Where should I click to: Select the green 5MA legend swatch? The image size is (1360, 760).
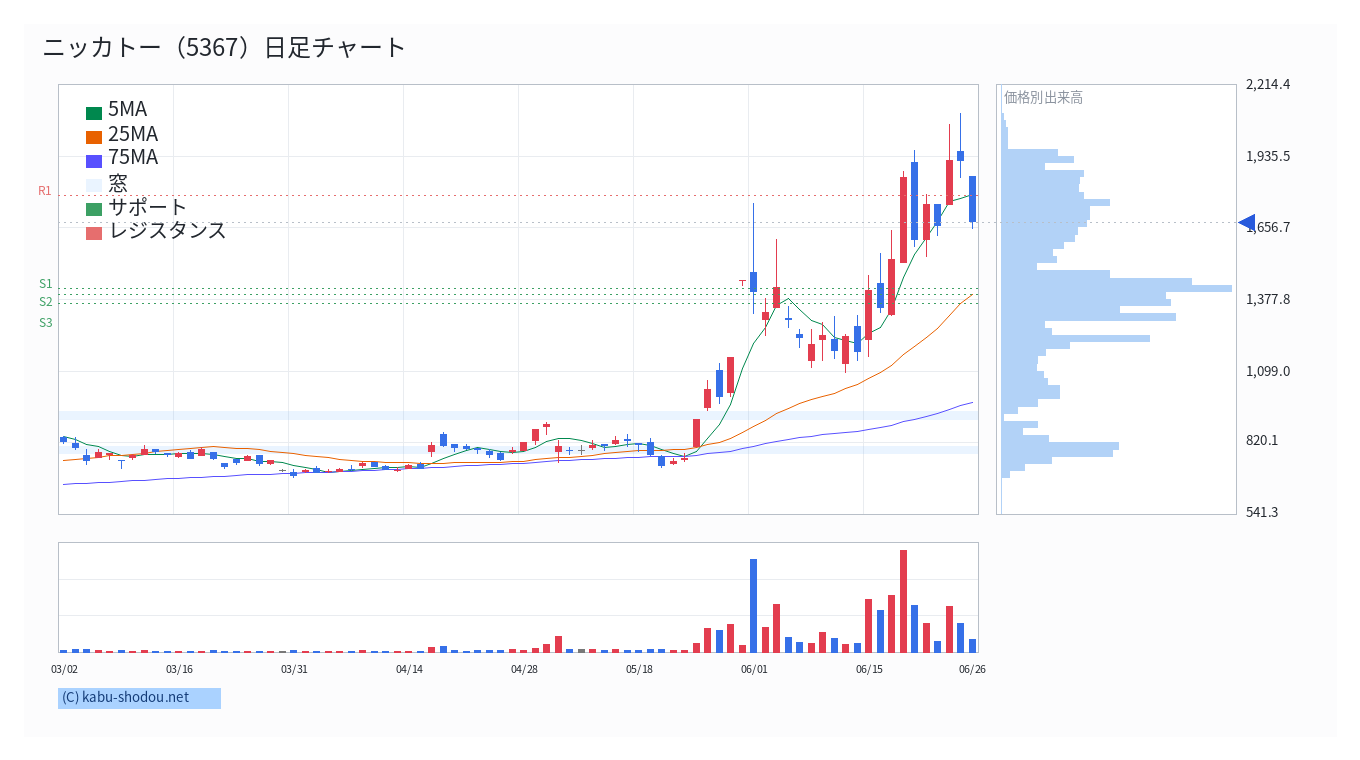coord(94,113)
